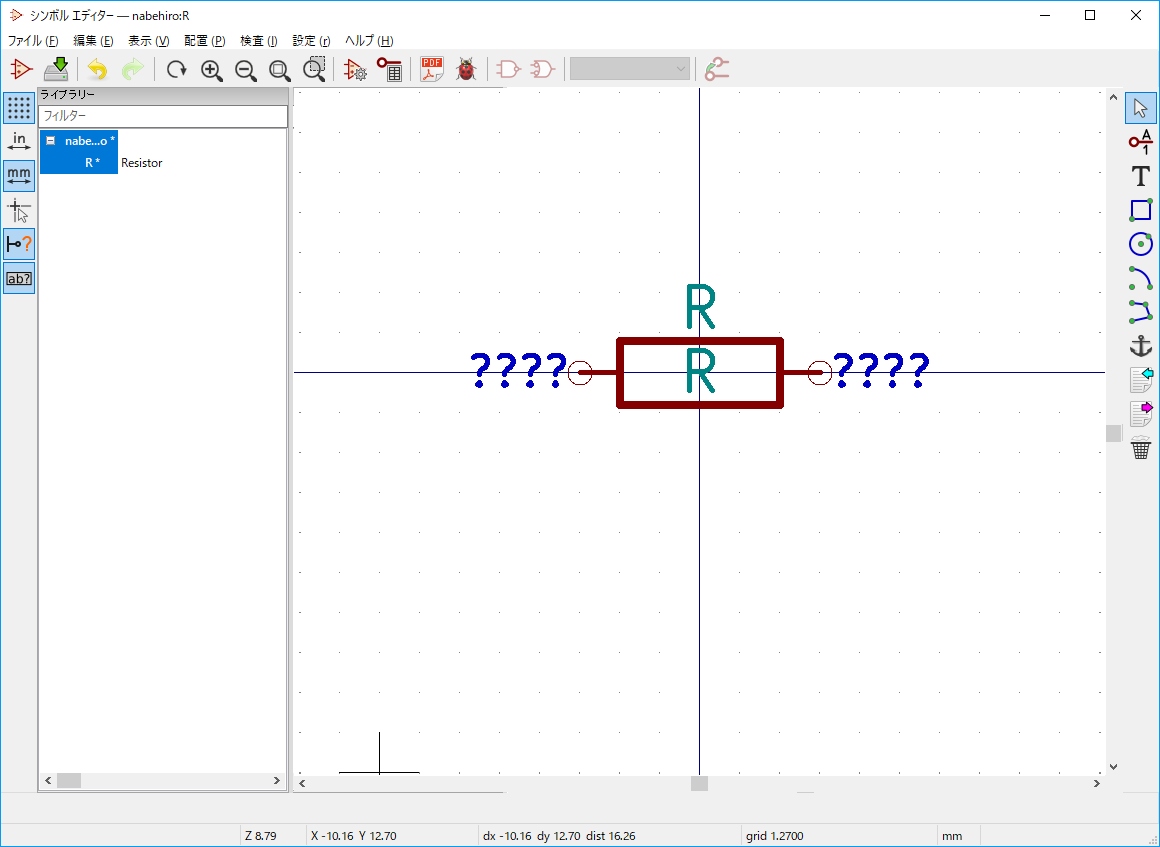
Task: Refresh the canvas view
Action: click(x=176, y=70)
